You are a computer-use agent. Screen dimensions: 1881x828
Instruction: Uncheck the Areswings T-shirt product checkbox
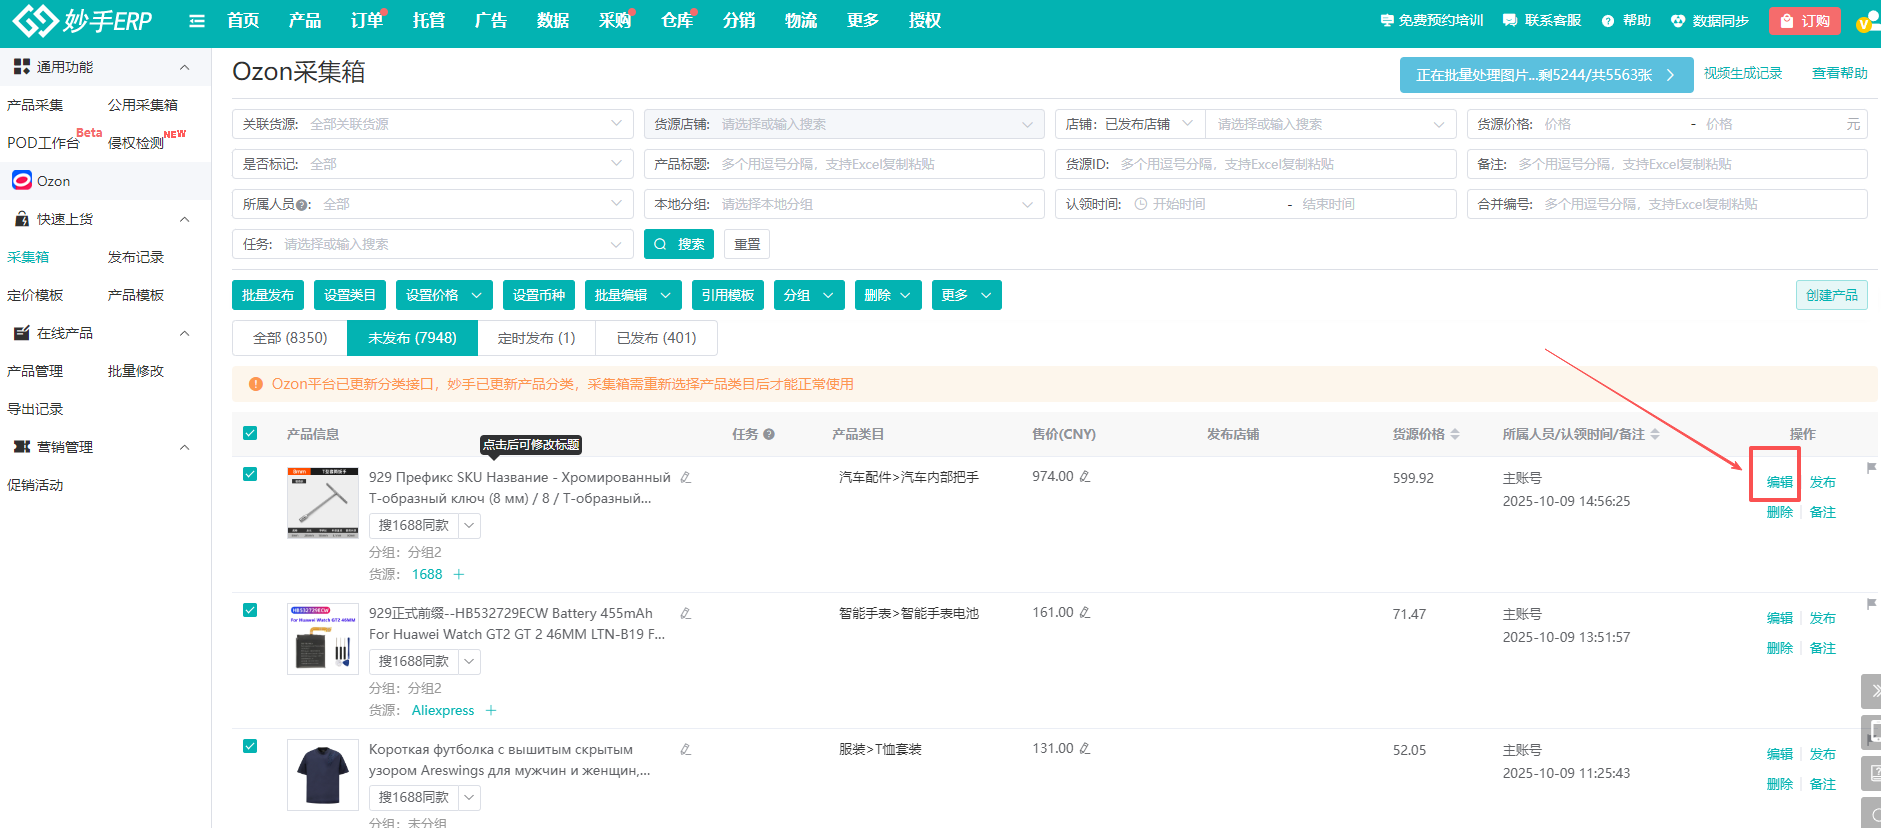point(250,747)
